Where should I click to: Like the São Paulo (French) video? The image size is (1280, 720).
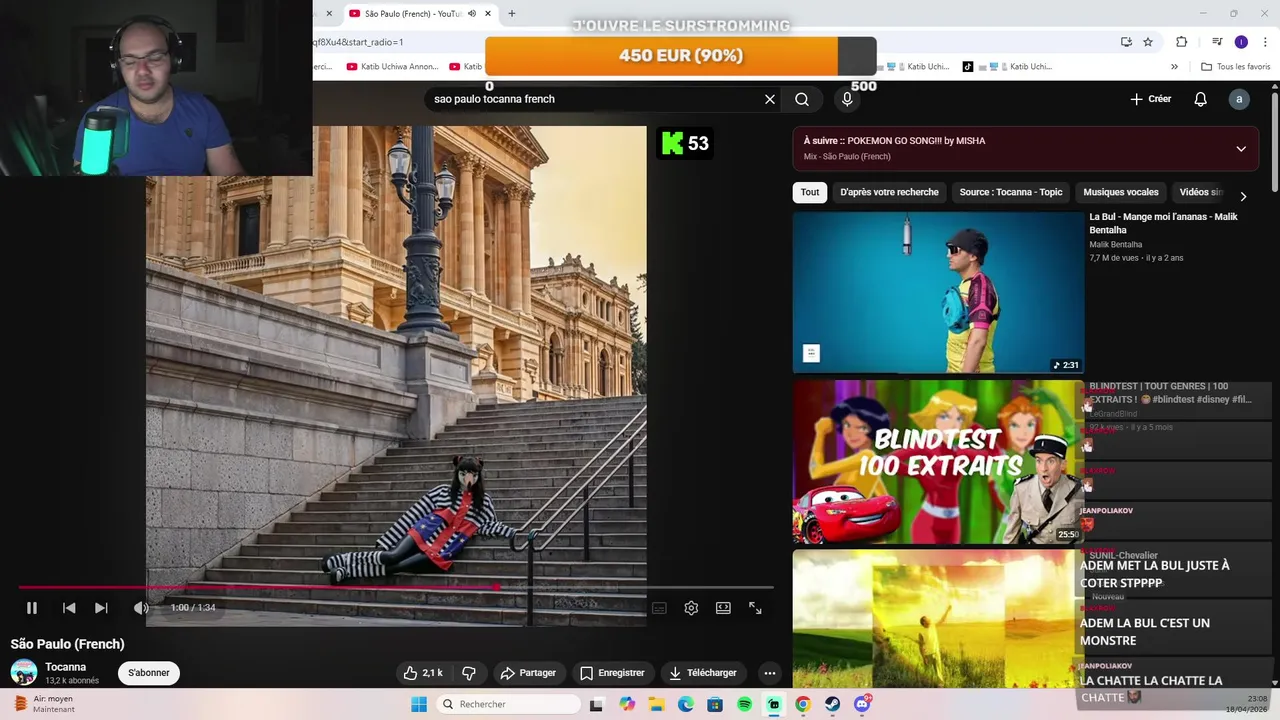[x=423, y=673]
